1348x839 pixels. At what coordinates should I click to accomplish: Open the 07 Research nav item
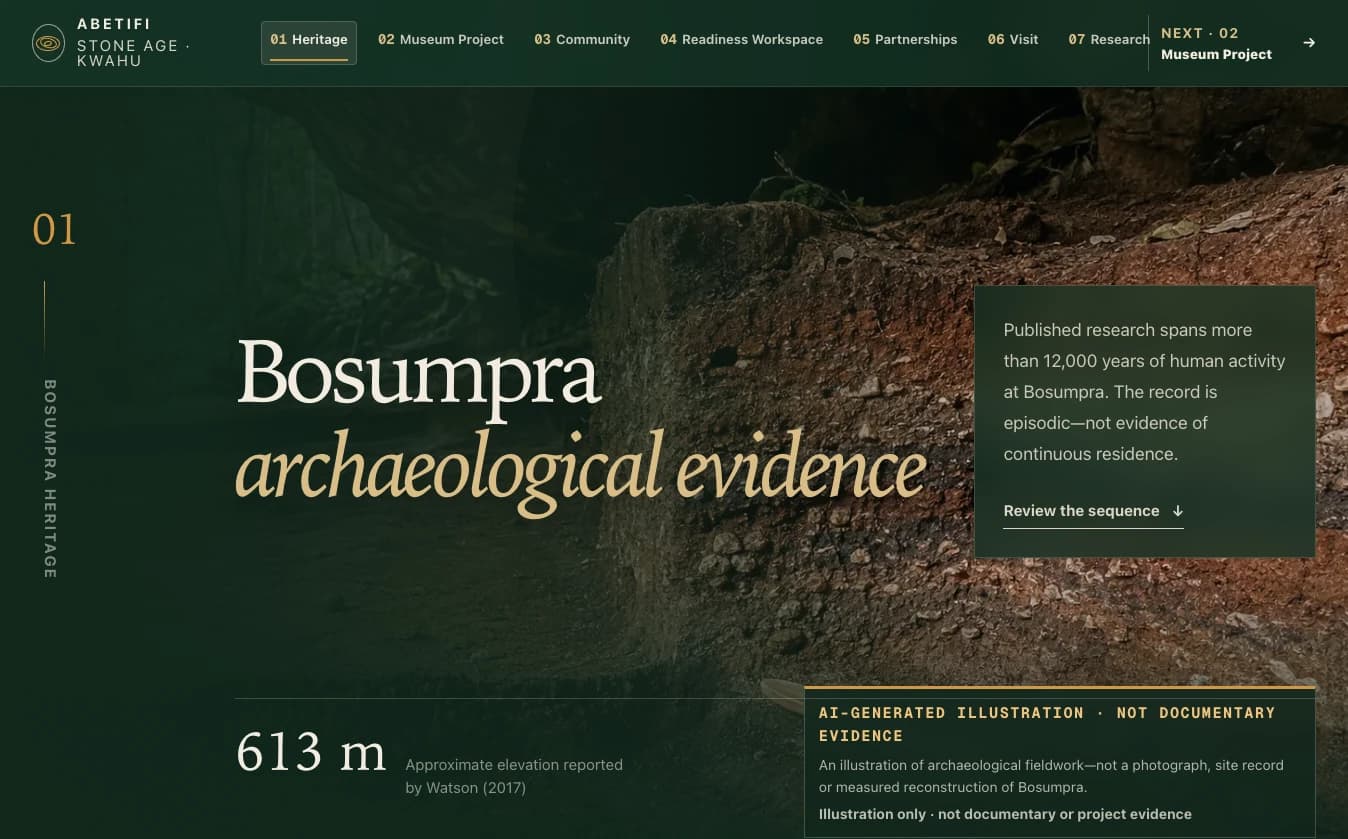(x=1108, y=40)
